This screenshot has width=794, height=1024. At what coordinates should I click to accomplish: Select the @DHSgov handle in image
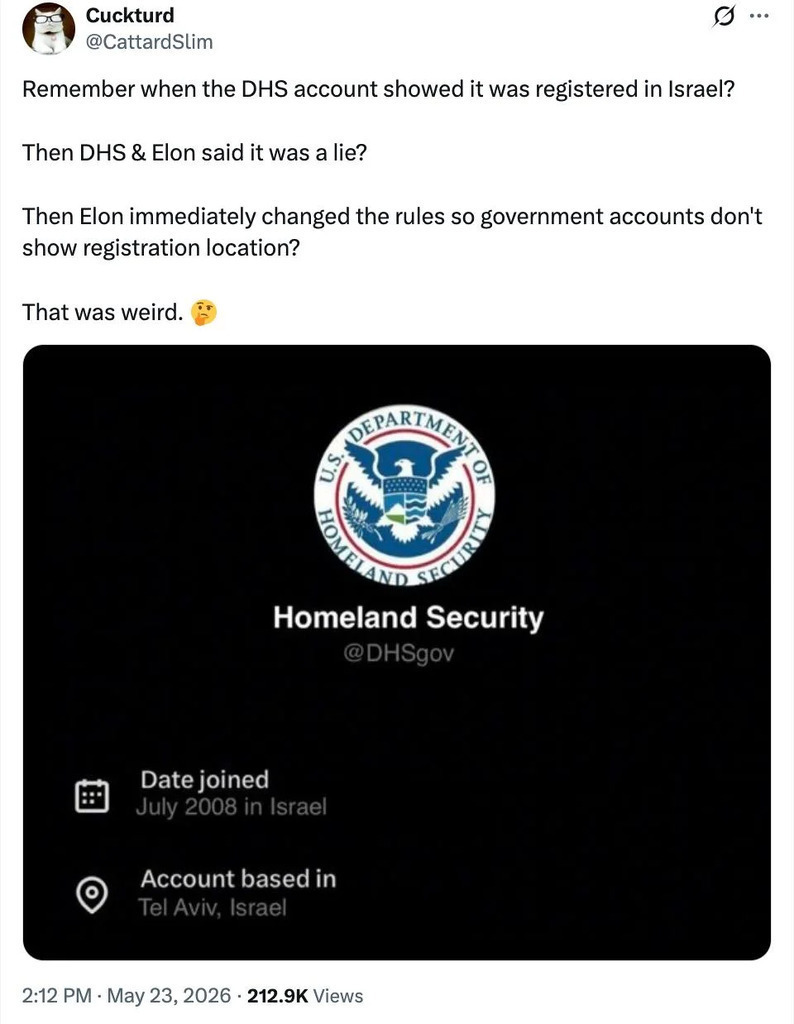pos(398,652)
